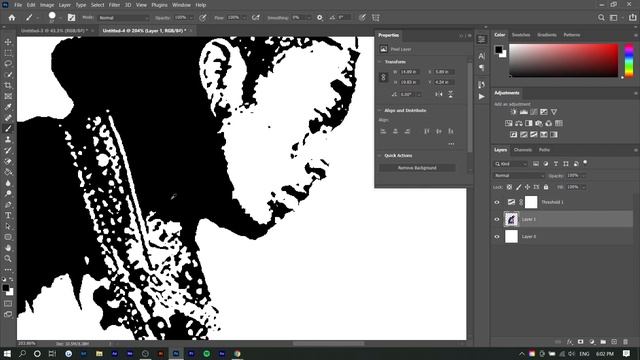This screenshot has width=640, height=360.
Task: Hide the Threshold 1 layer
Action: [497, 202]
